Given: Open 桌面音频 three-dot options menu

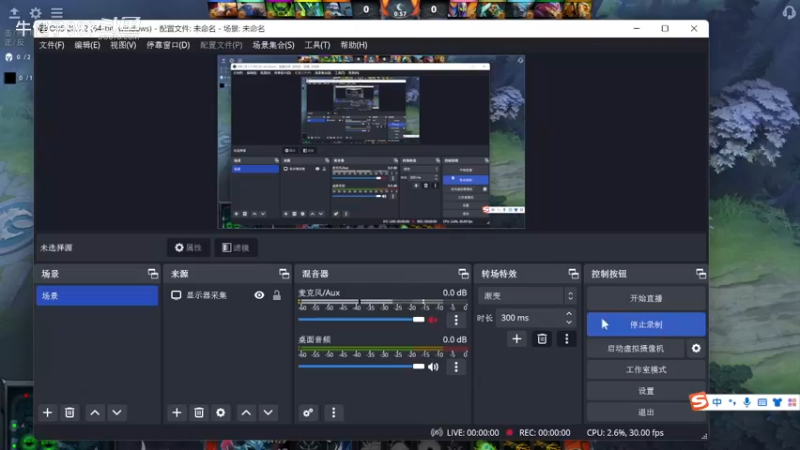Looking at the screenshot, I should pos(456,367).
